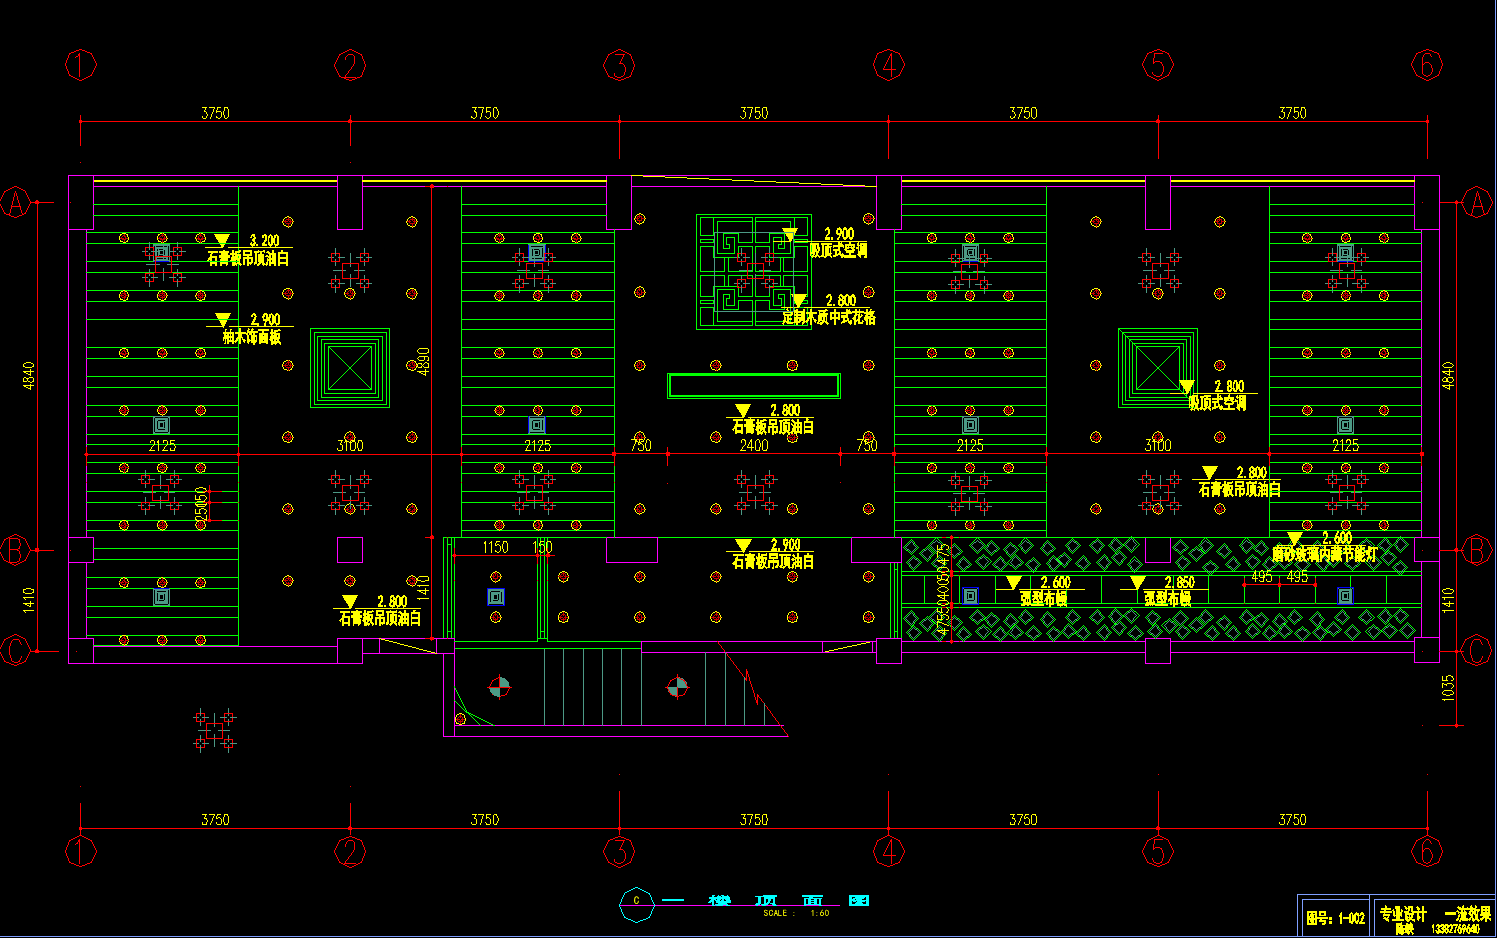Click the vertical 4890 dimension text
Viewport: 1497px width, 938px height.
424,361
